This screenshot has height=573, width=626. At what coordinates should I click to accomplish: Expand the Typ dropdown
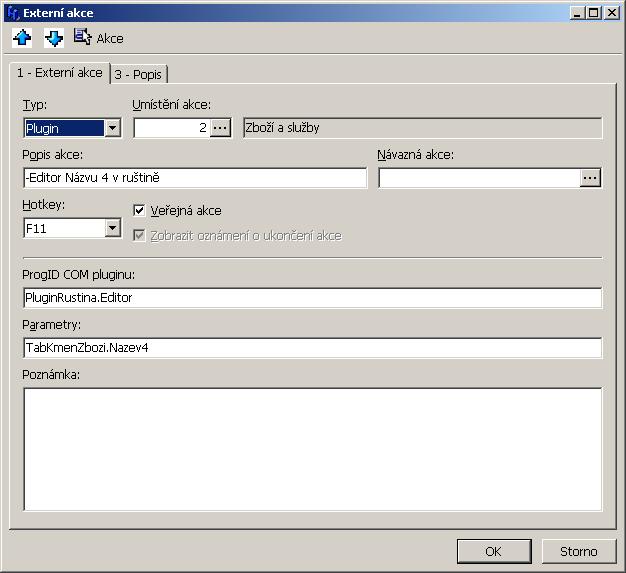113,128
